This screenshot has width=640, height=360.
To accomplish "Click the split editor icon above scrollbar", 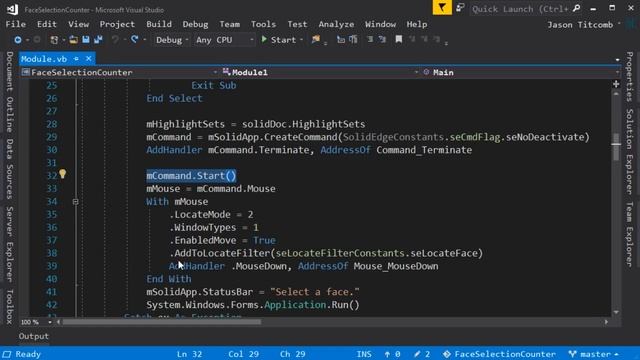I will click(x=616, y=84).
